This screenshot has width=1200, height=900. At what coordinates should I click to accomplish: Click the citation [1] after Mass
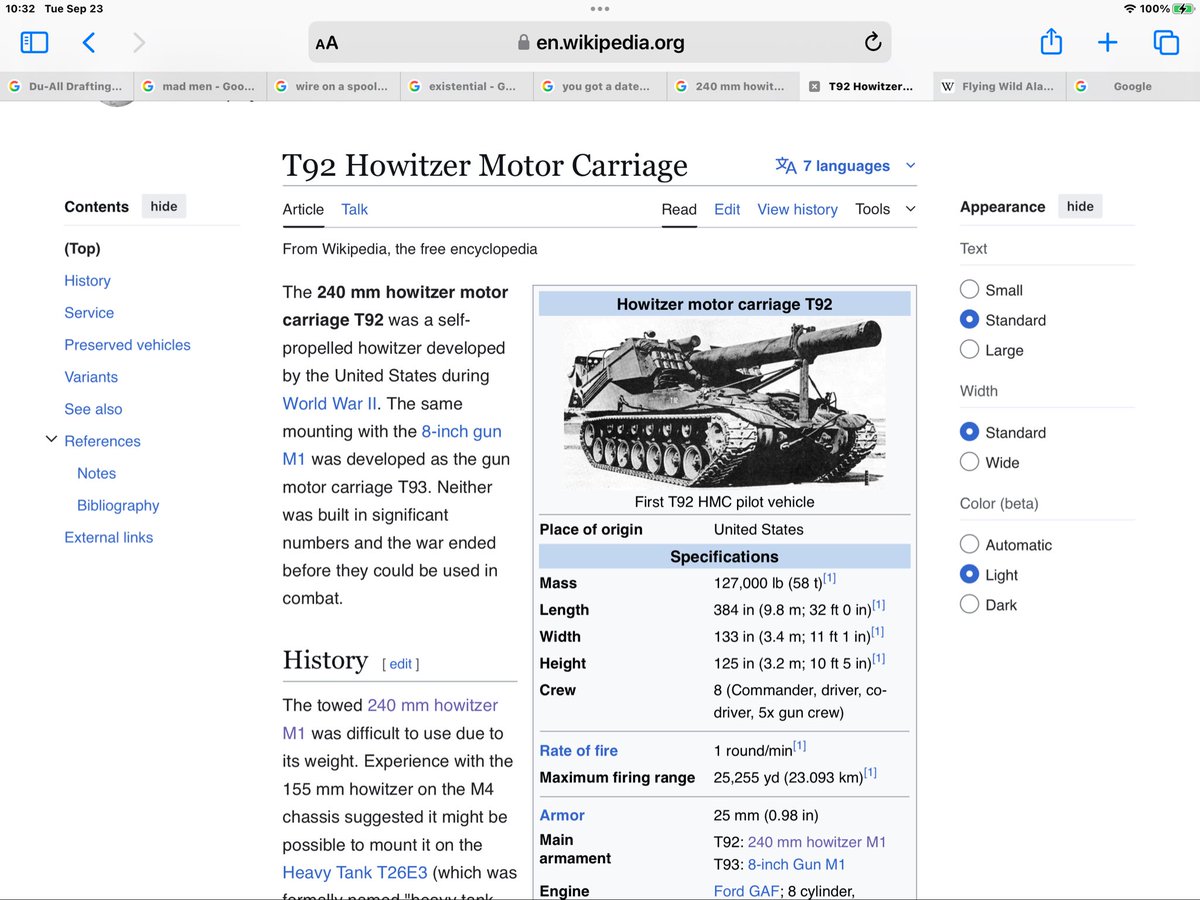[x=829, y=580]
